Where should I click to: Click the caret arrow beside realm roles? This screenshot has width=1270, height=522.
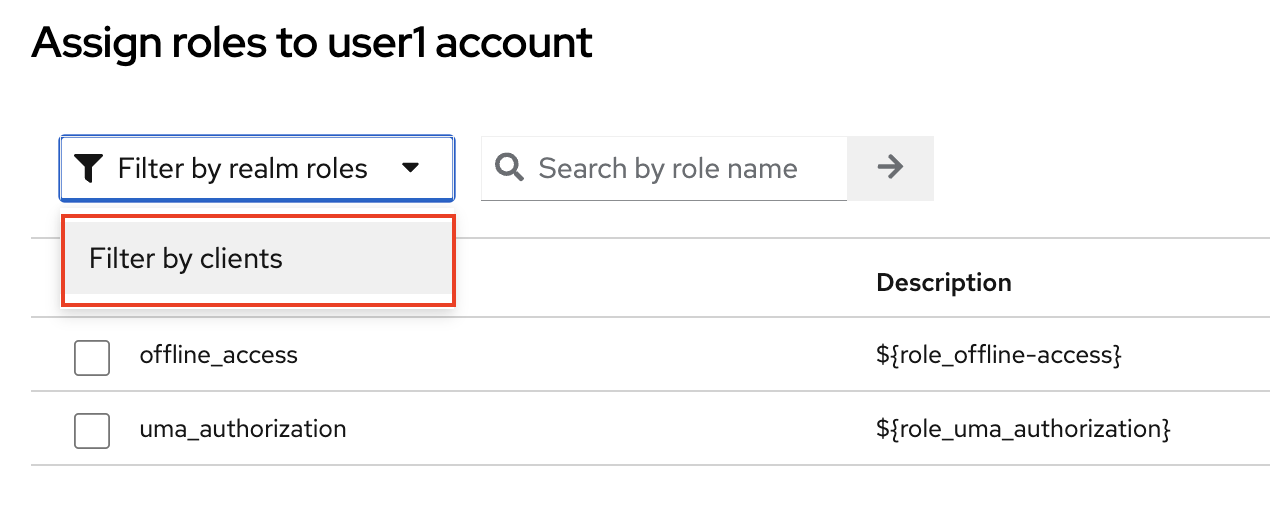click(410, 169)
